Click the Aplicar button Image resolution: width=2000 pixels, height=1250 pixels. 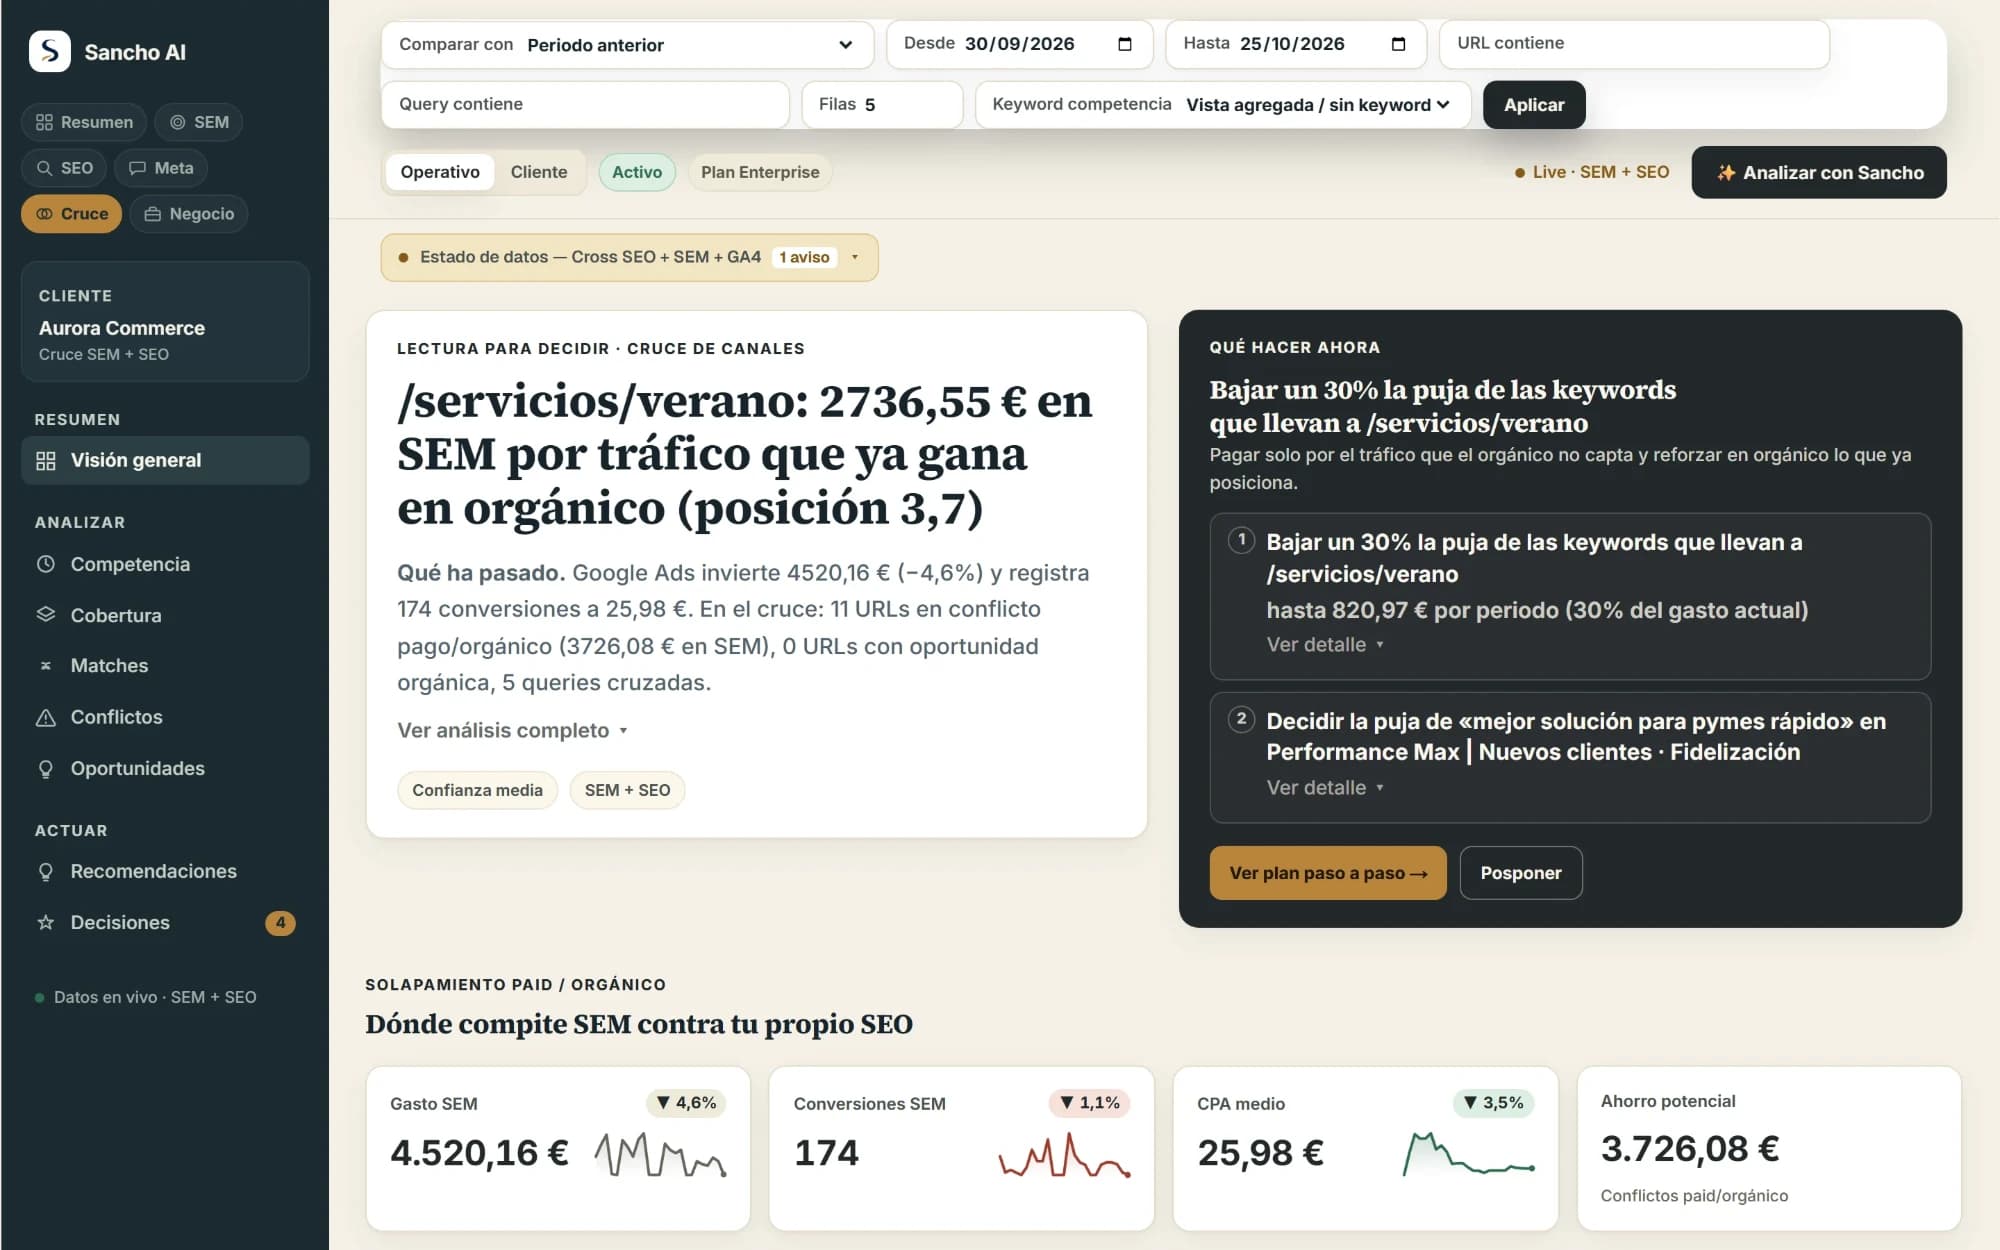(1534, 104)
